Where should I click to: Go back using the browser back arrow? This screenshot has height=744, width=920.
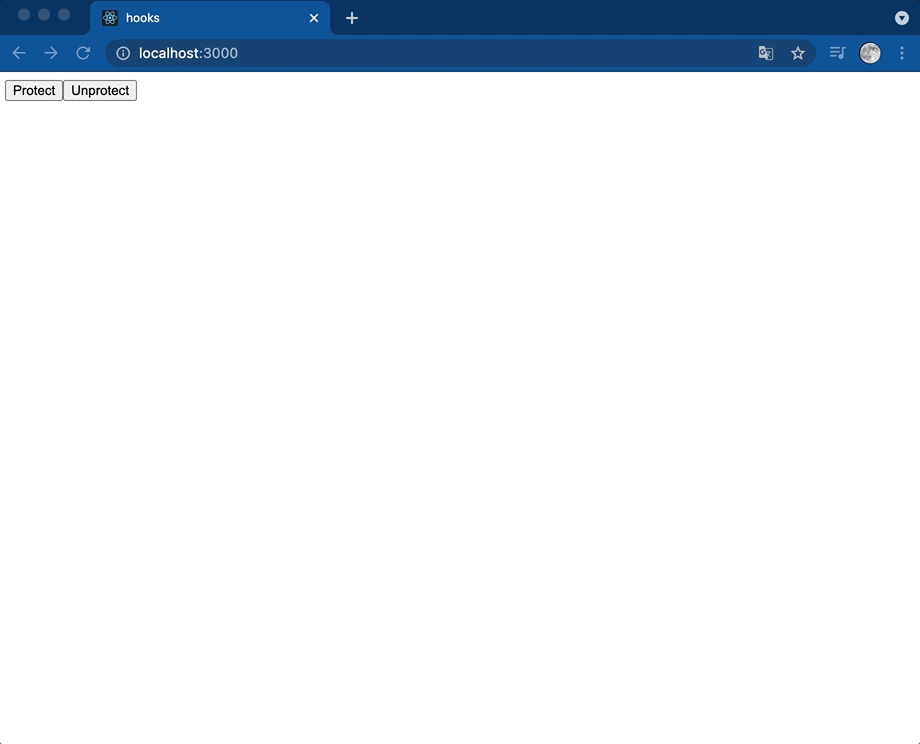coord(19,53)
